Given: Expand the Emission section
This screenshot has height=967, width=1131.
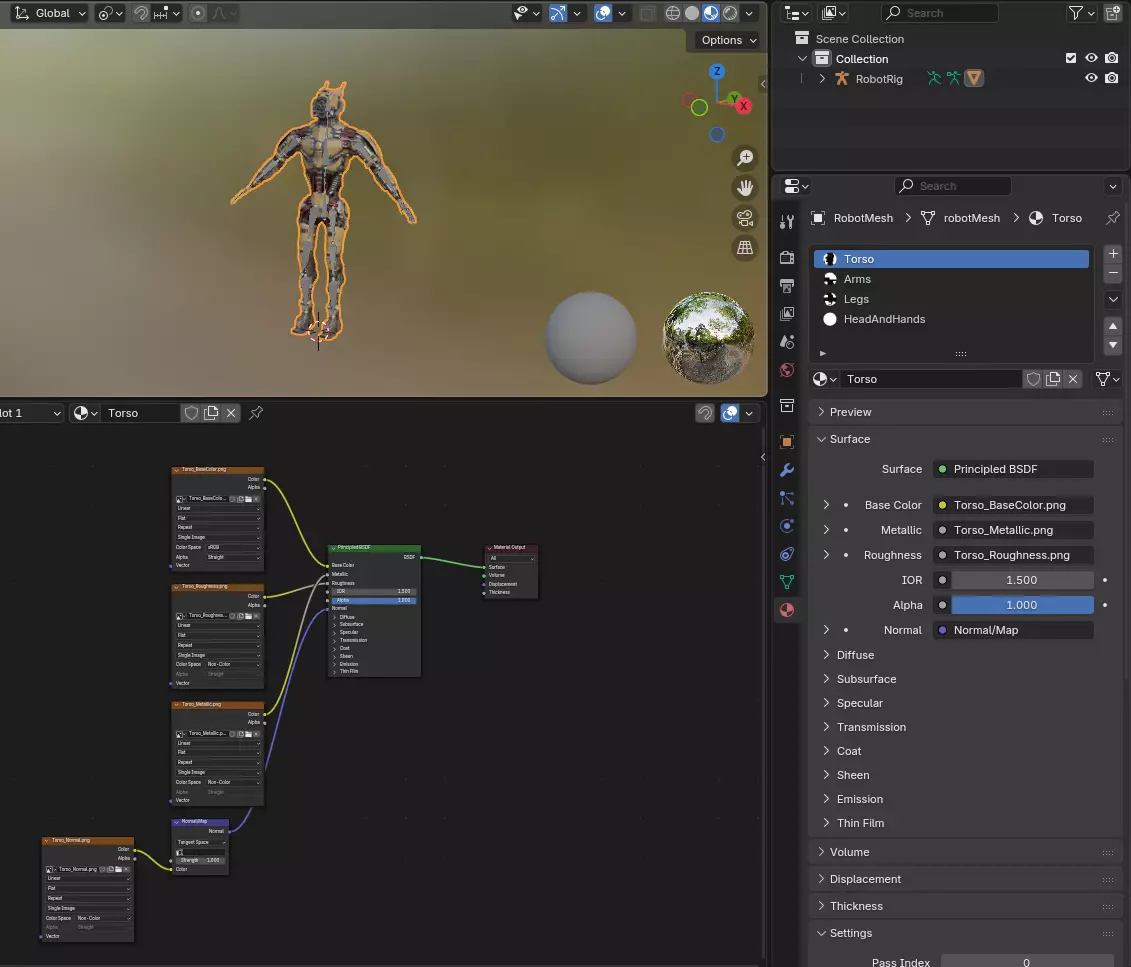Looking at the screenshot, I should pyautogui.click(x=827, y=799).
